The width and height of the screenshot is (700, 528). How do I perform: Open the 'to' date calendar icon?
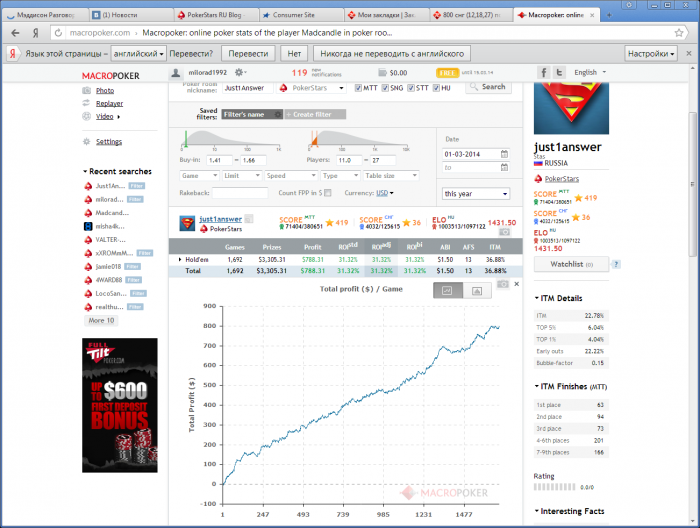coord(504,167)
